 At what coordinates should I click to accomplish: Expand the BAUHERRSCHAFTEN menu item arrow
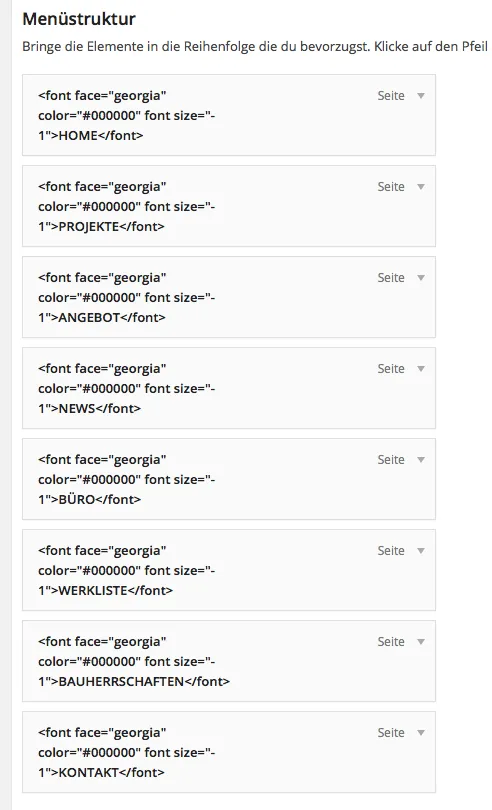click(x=421, y=641)
